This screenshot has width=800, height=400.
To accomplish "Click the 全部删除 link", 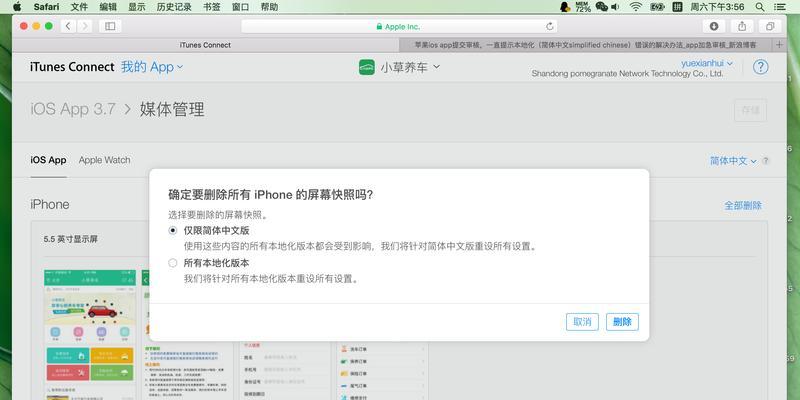I will click(743, 205).
